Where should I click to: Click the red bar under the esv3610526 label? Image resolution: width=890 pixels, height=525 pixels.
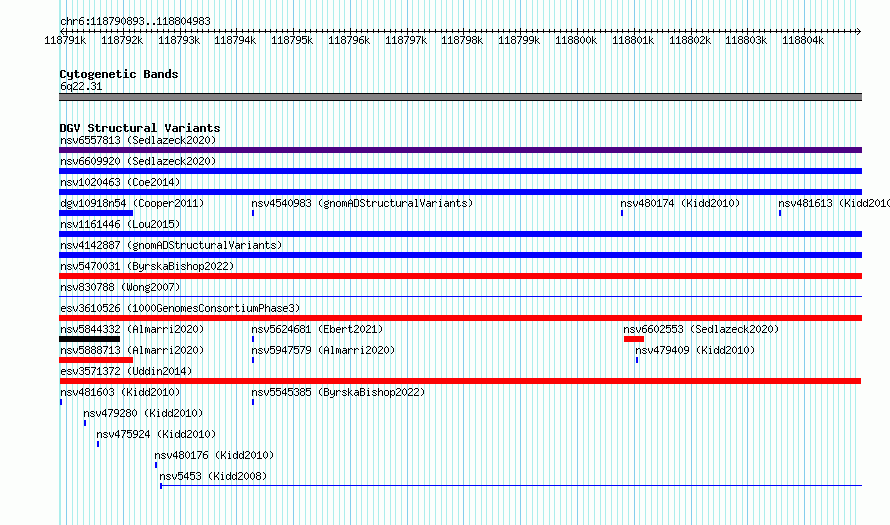coord(460,318)
